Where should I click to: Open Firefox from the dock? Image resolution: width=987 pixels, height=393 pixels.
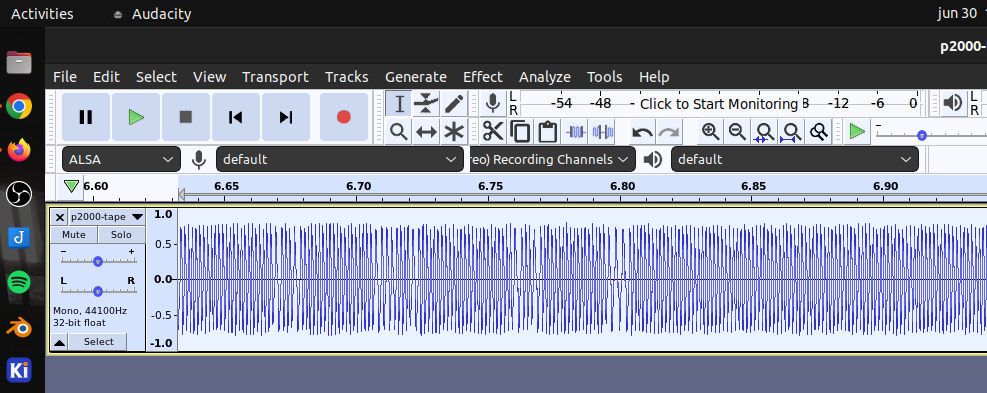tap(20, 151)
